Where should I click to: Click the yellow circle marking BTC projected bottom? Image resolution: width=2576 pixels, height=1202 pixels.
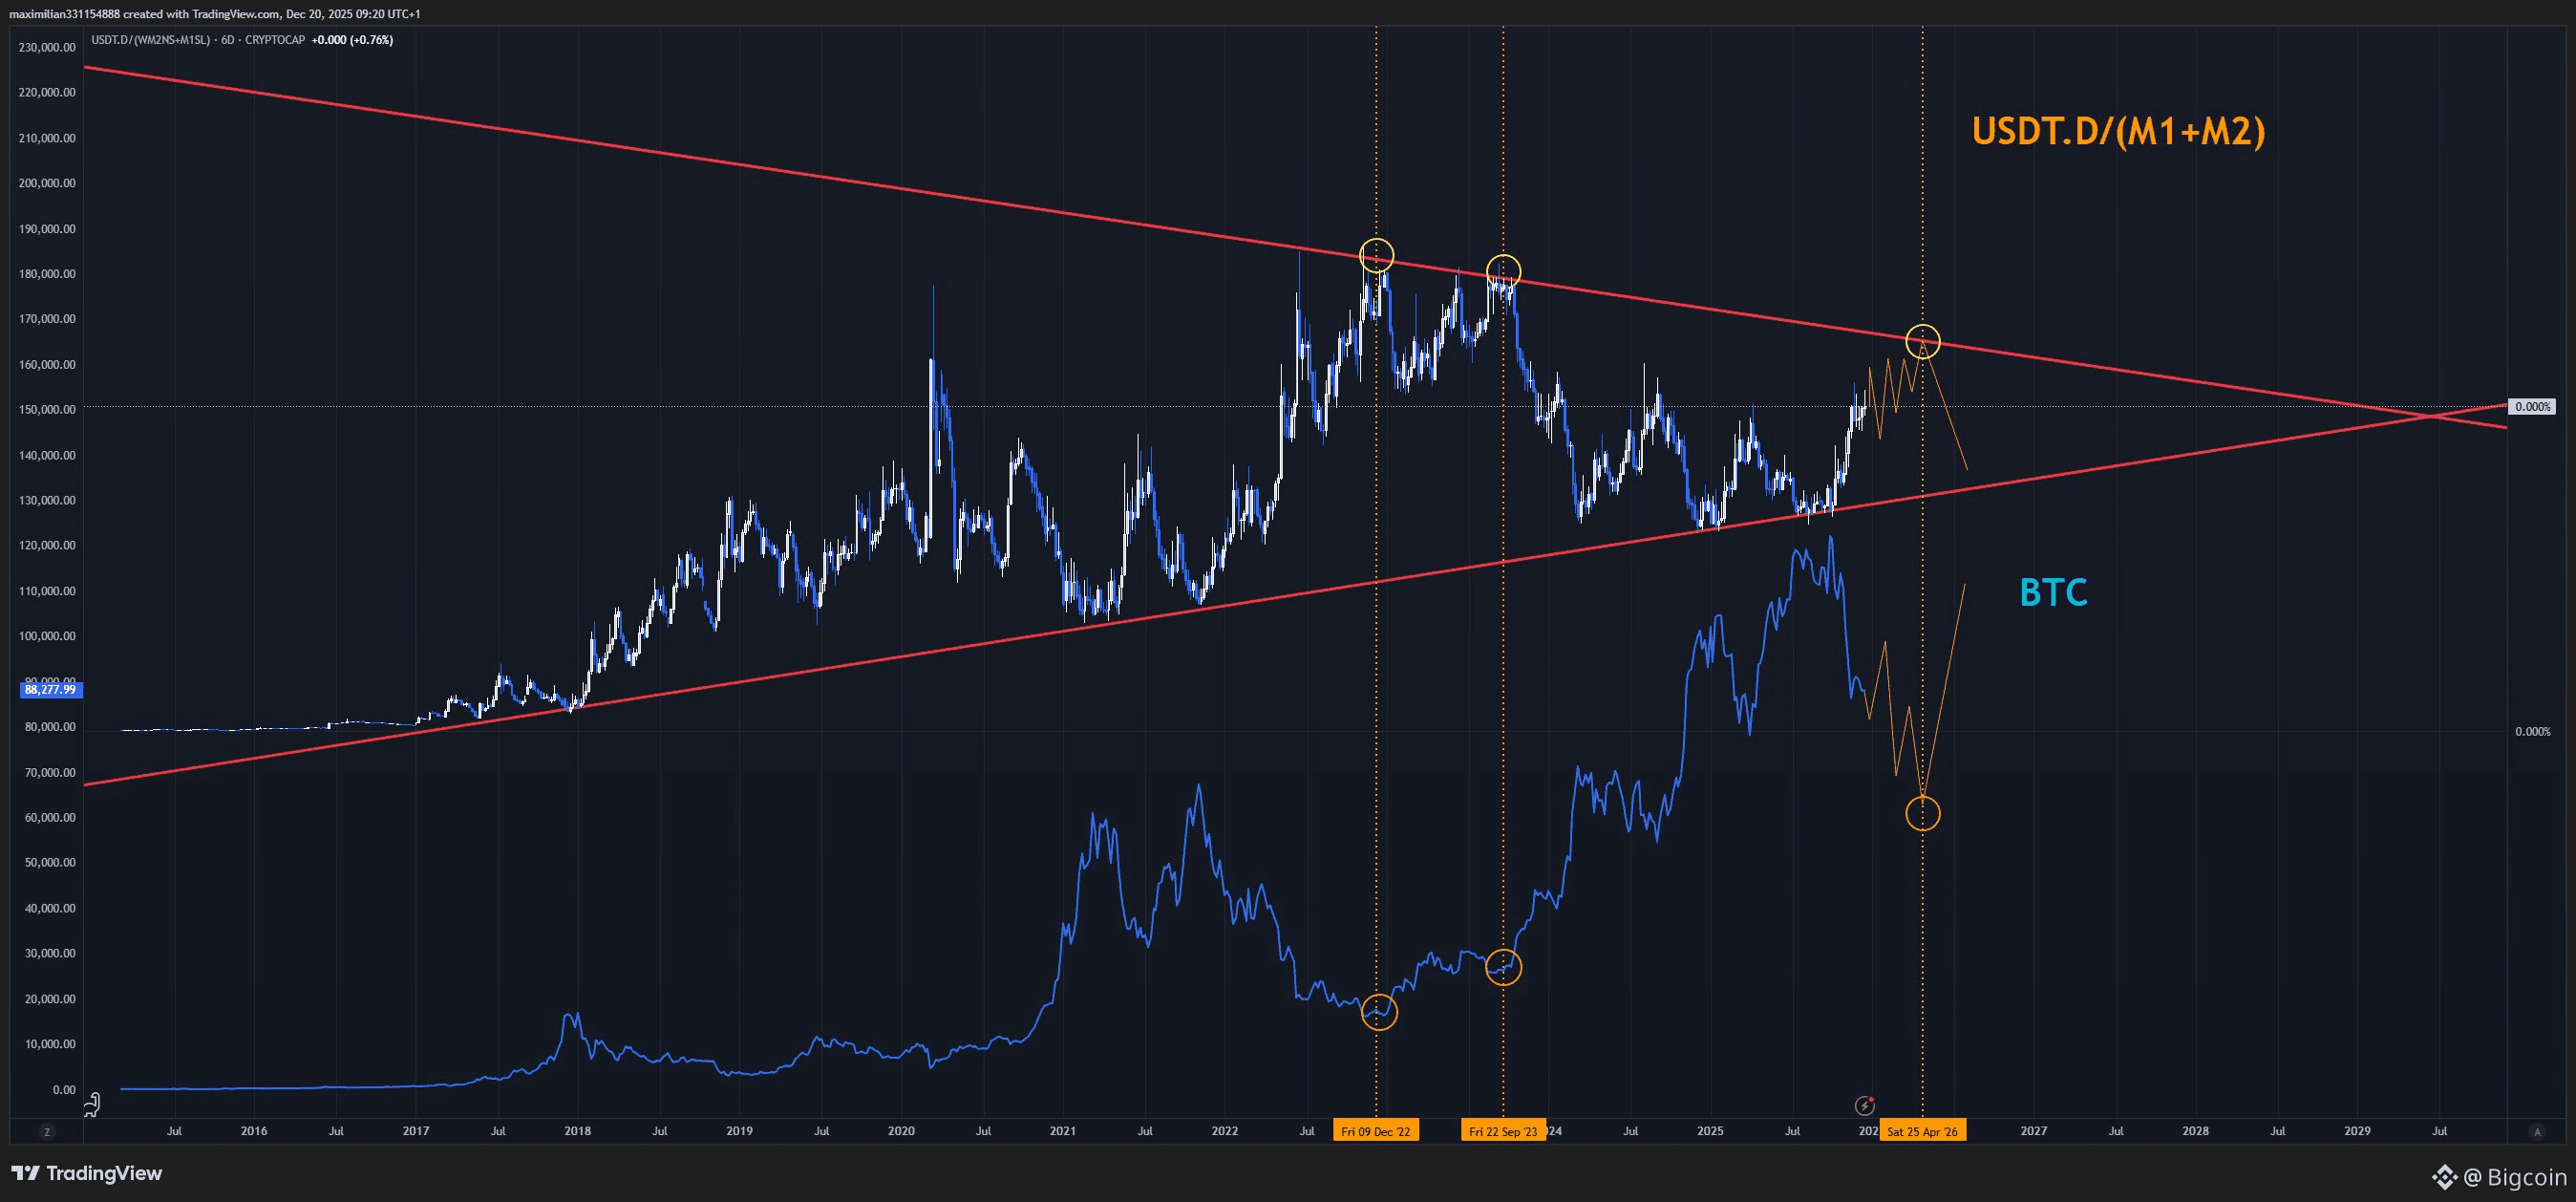[x=1923, y=814]
